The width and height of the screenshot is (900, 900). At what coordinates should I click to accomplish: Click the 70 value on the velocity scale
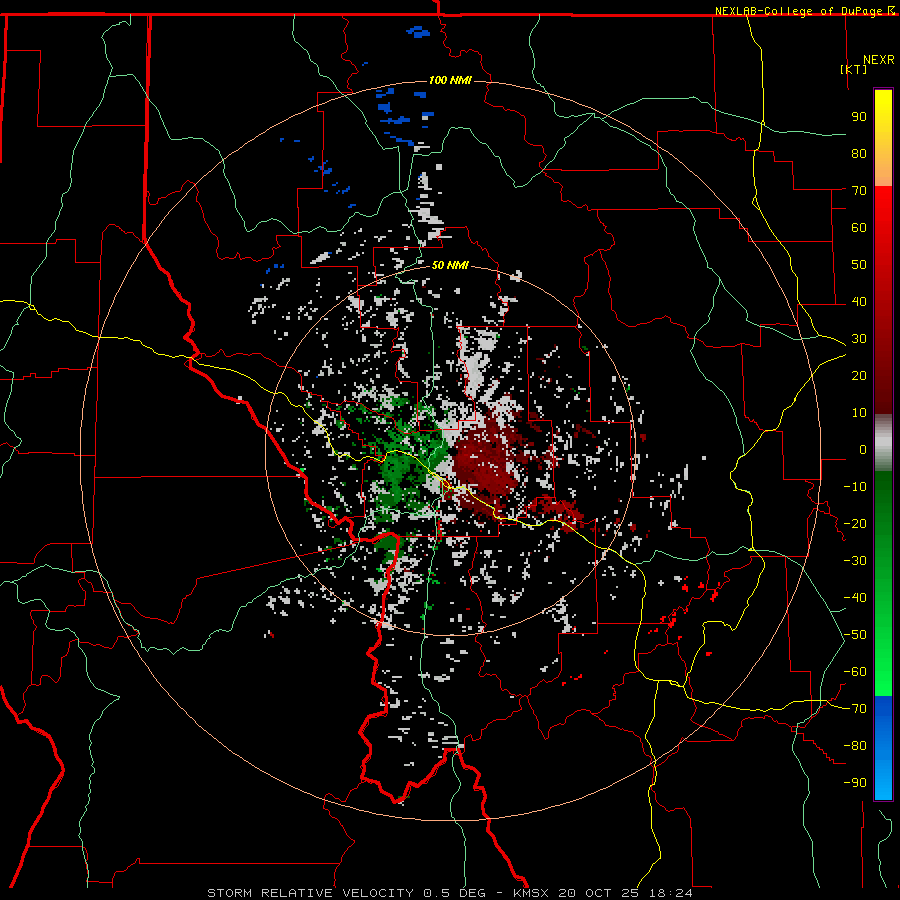(x=859, y=191)
